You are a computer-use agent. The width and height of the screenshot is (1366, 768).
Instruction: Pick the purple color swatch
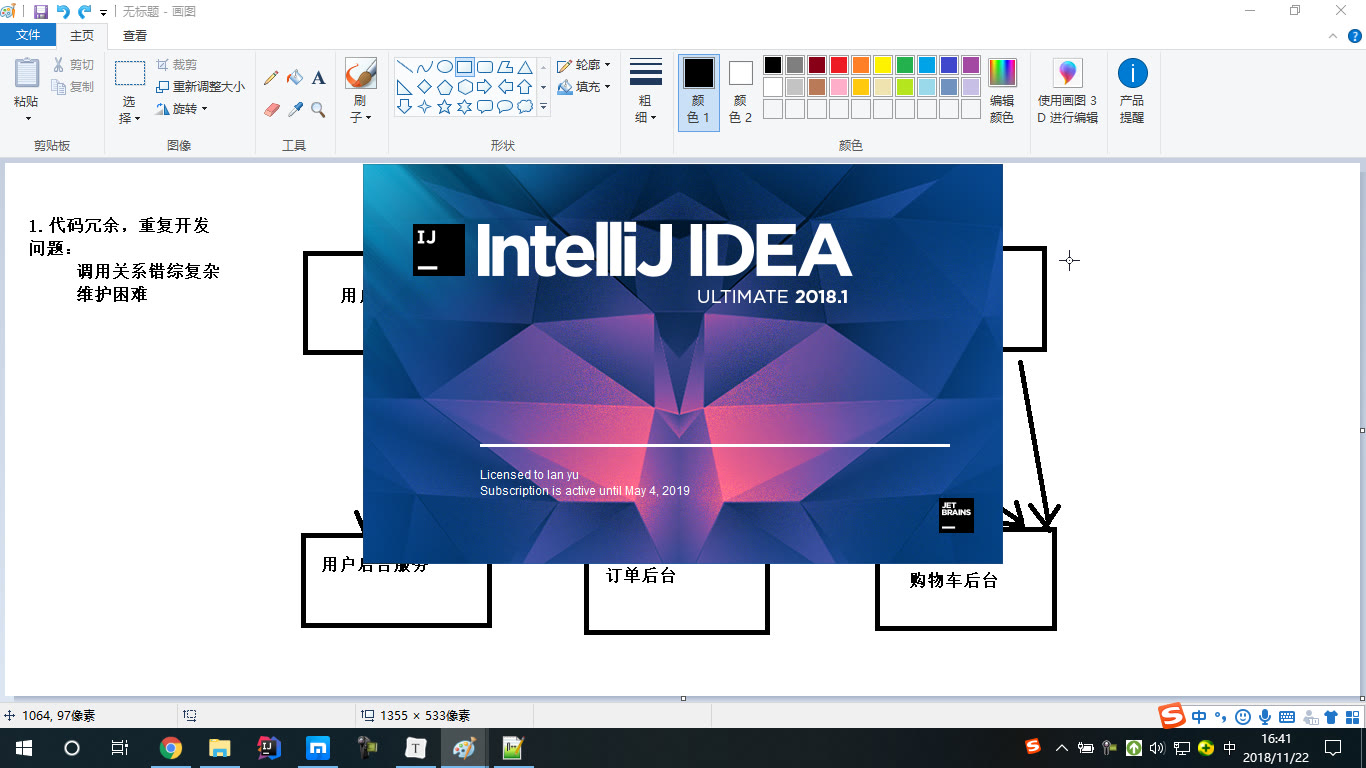(x=971, y=65)
